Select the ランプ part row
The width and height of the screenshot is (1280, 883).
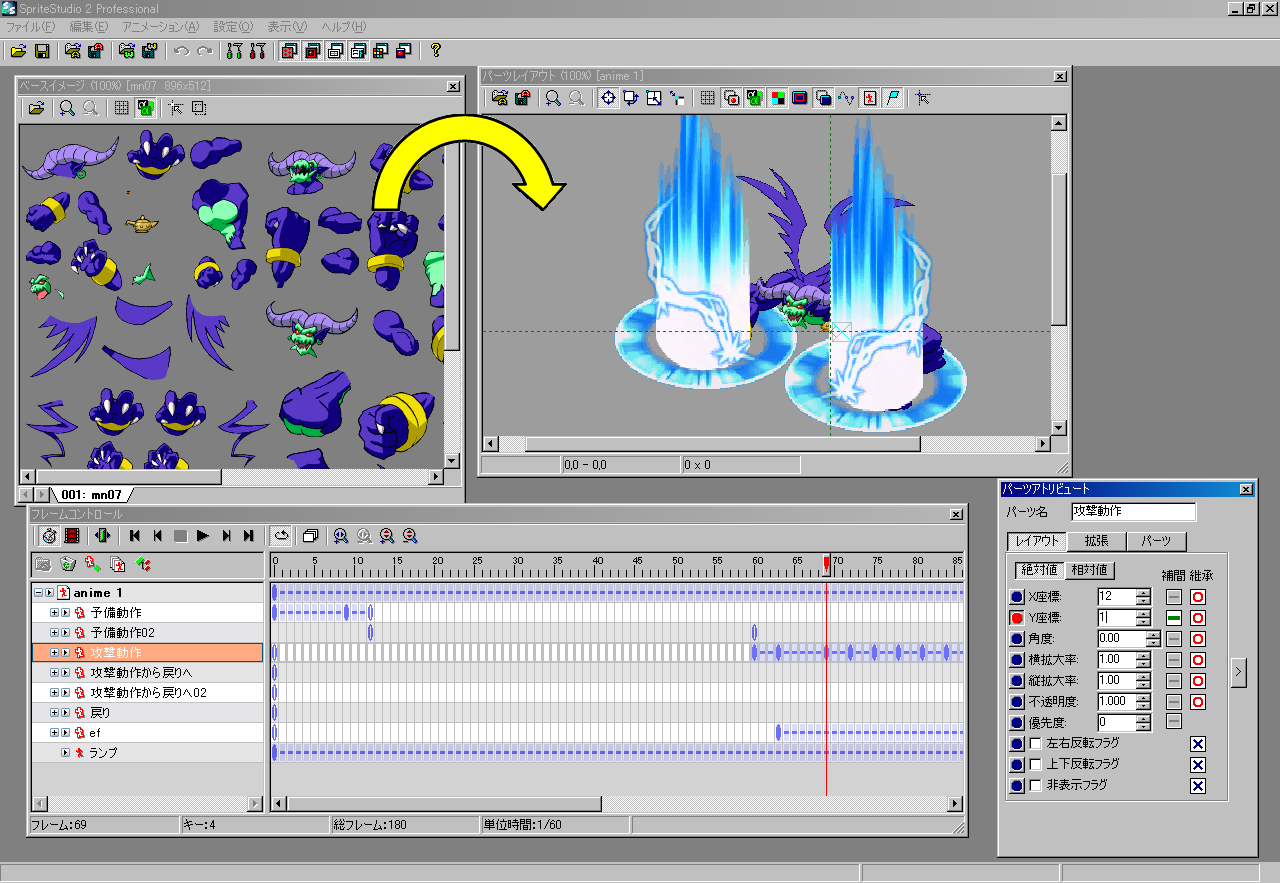click(147, 753)
